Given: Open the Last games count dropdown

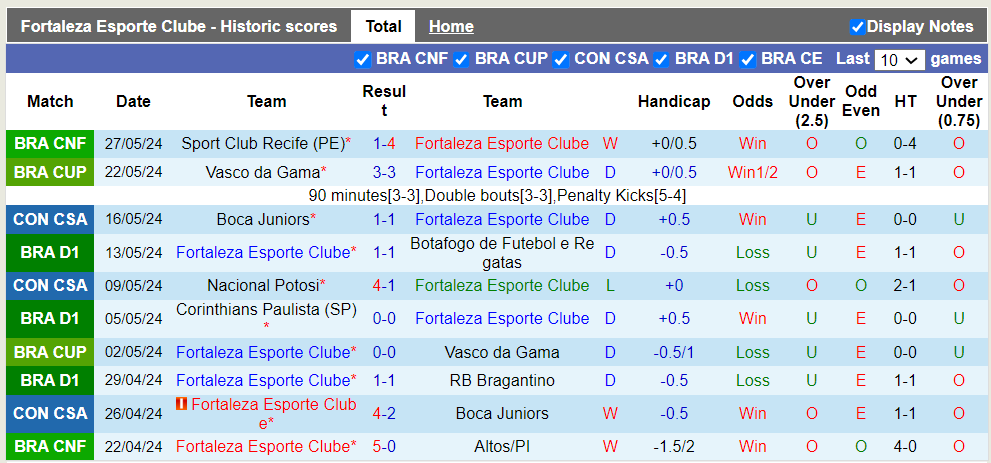Looking at the screenshot, I should click(900, 60).
